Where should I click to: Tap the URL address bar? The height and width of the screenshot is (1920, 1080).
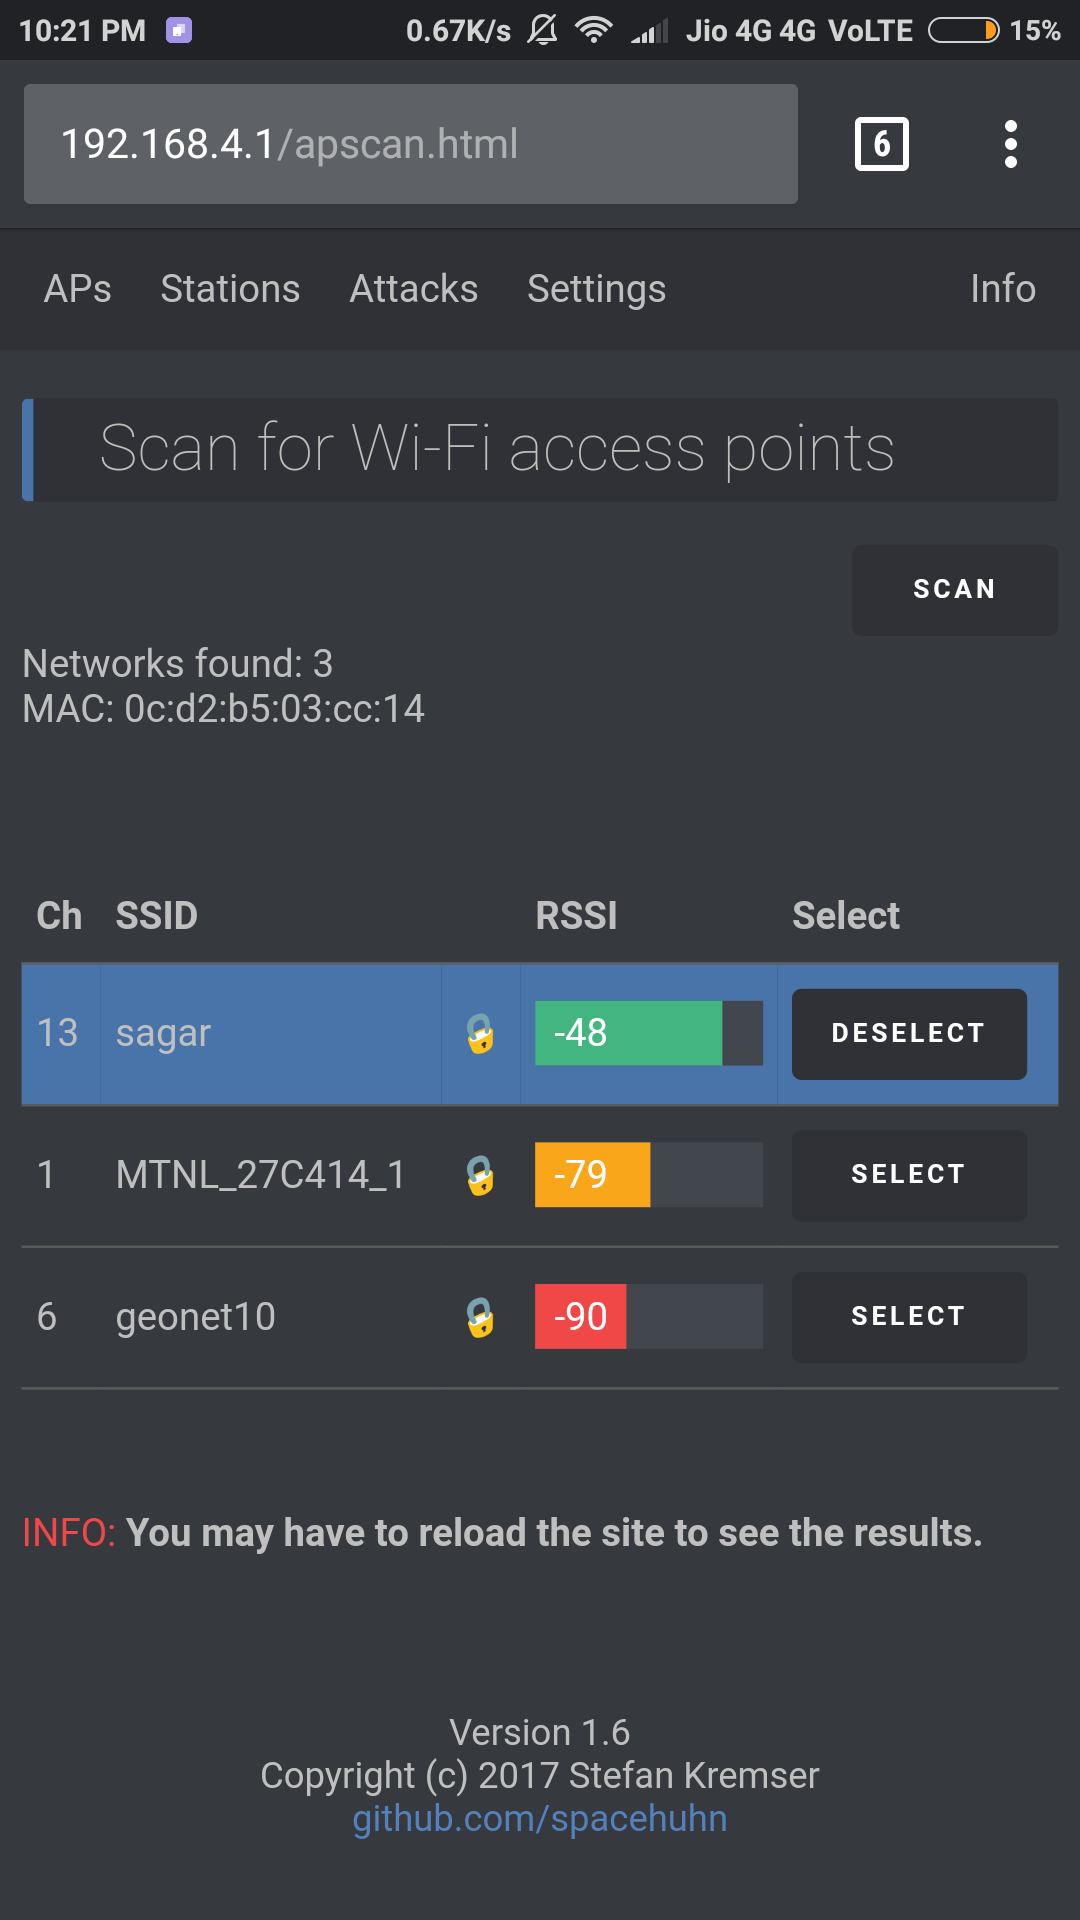[x=410, y=144]
